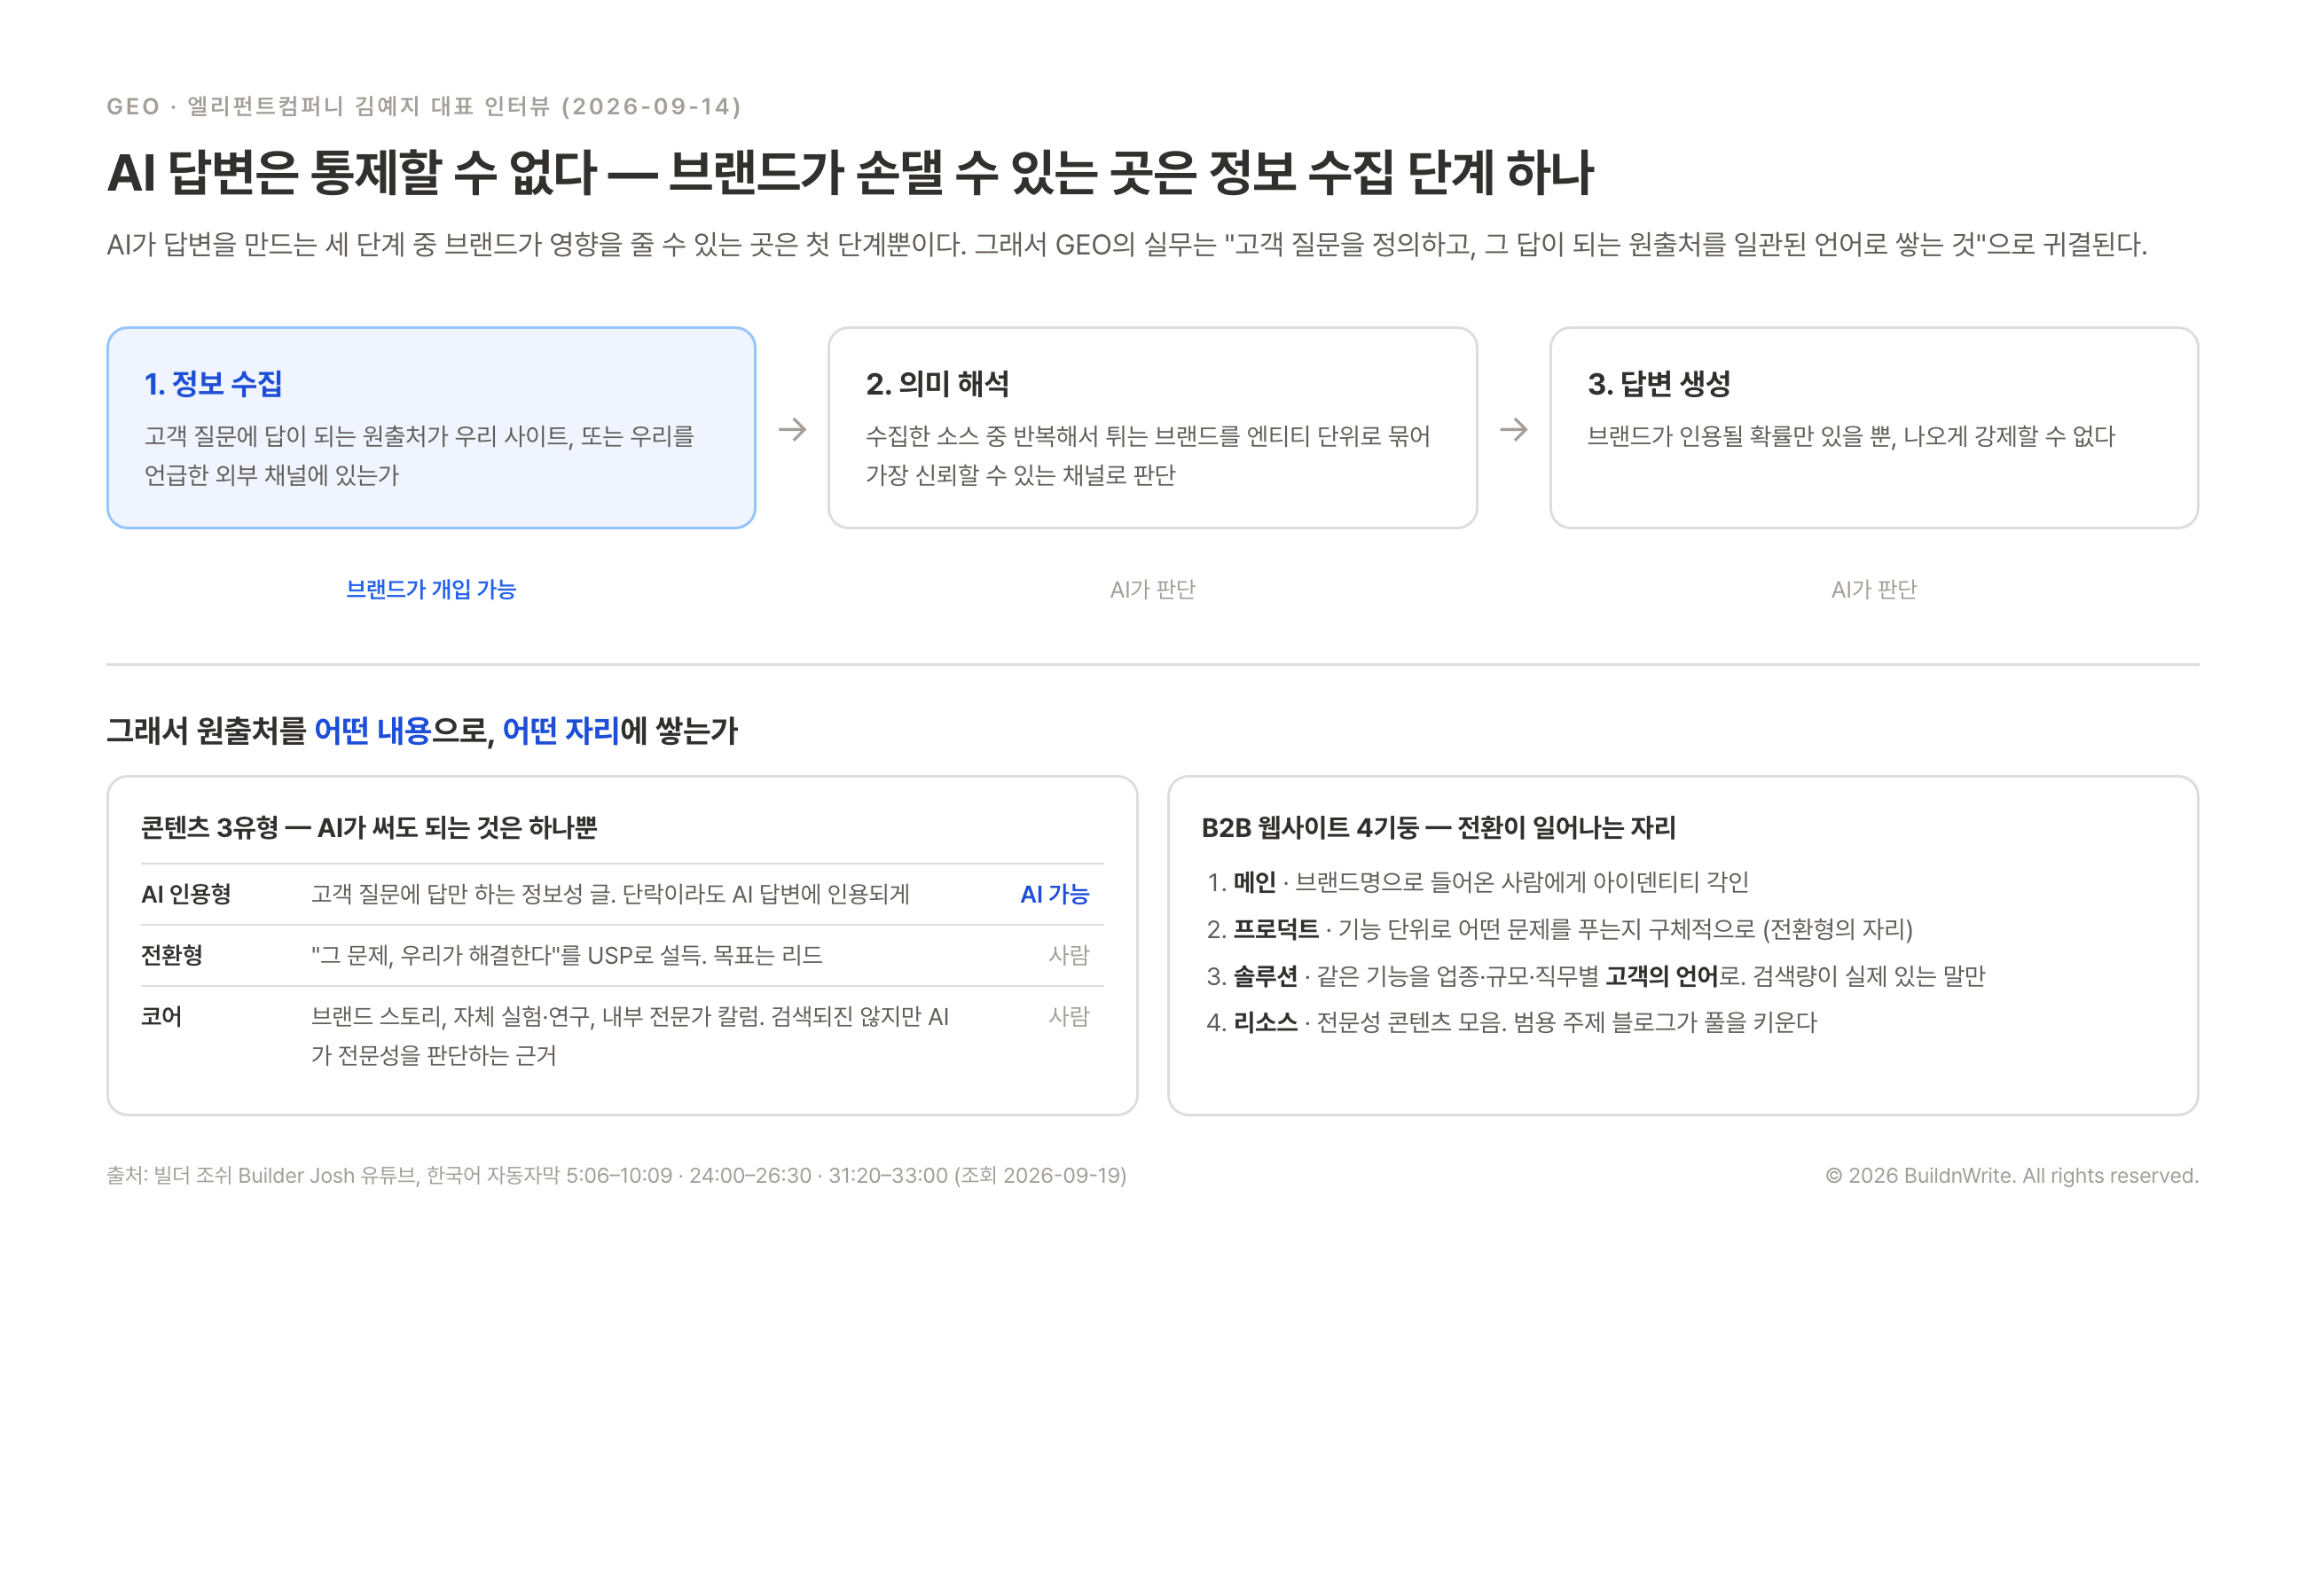Click the '브랜드가 개입 가능' blue label
Viewport: 2306px width, 1596px height.
tap(431, 589)
